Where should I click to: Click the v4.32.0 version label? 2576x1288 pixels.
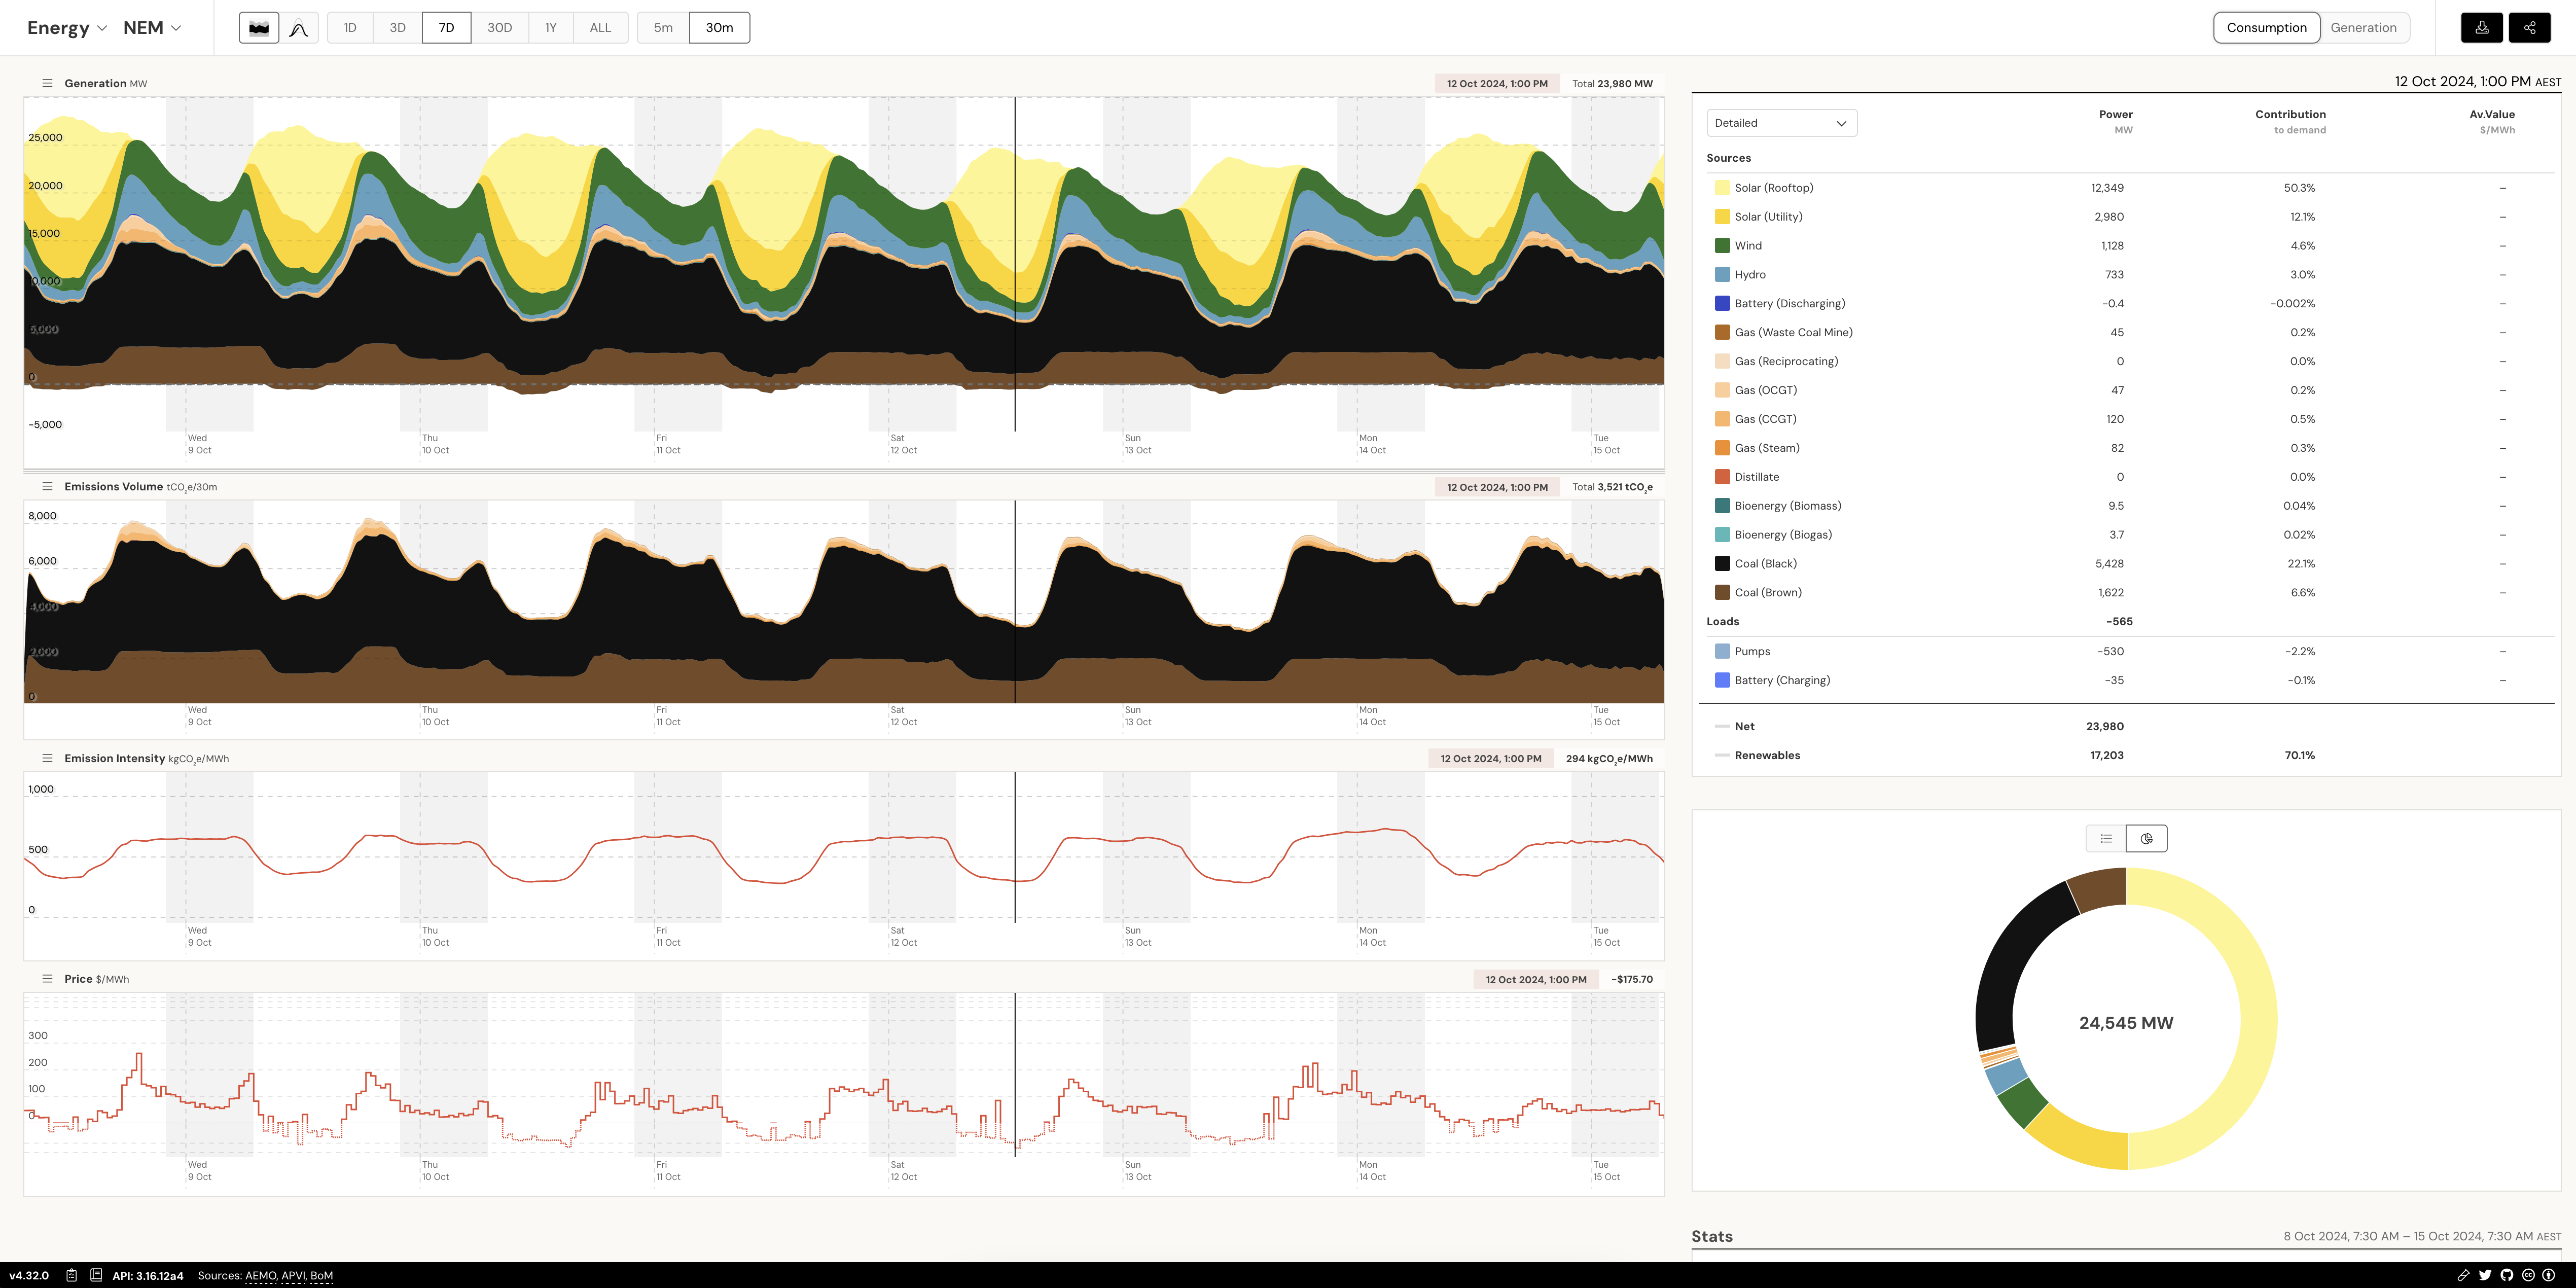click(29, 1276)
